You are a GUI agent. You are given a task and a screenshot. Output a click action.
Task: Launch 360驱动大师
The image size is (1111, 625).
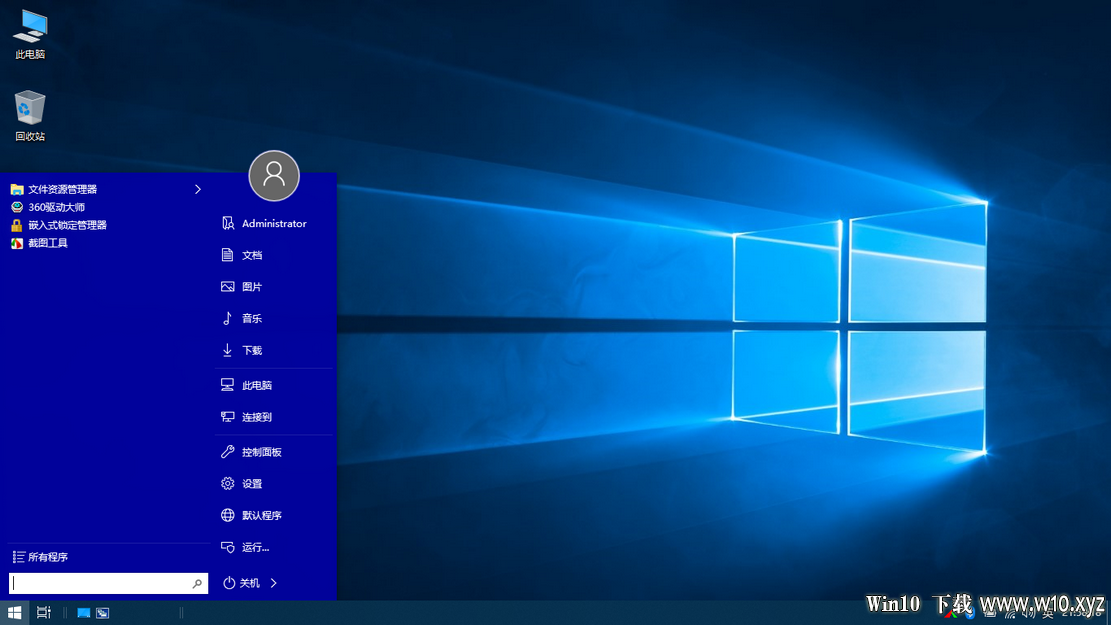click(47, 207)
